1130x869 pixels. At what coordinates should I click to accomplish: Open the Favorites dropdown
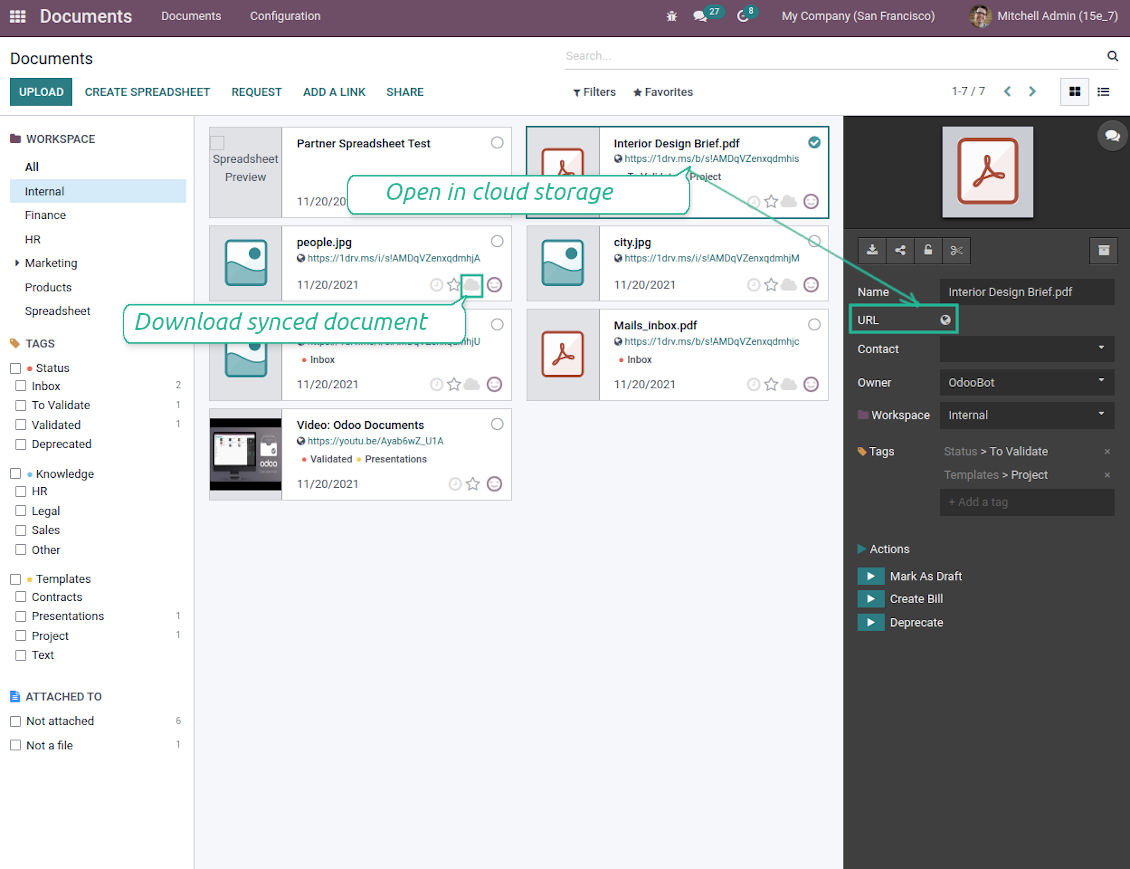pyautogui.click(x=663, y=92)
